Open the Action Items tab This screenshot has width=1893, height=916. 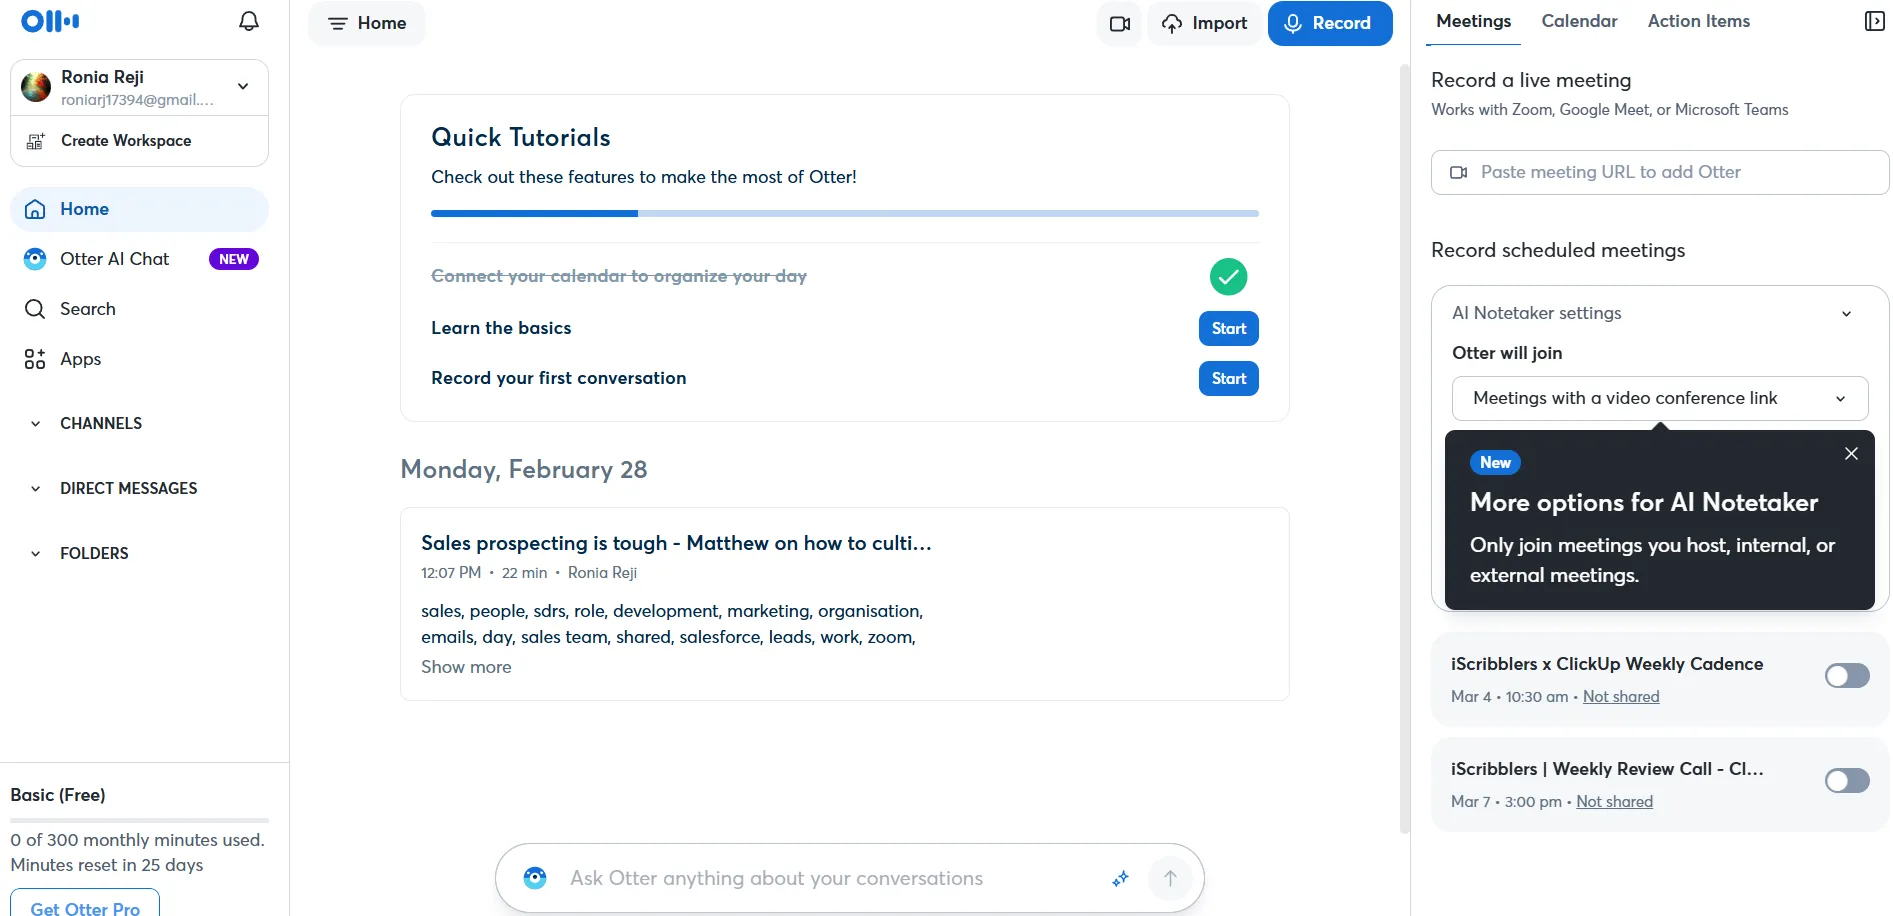1698,21
